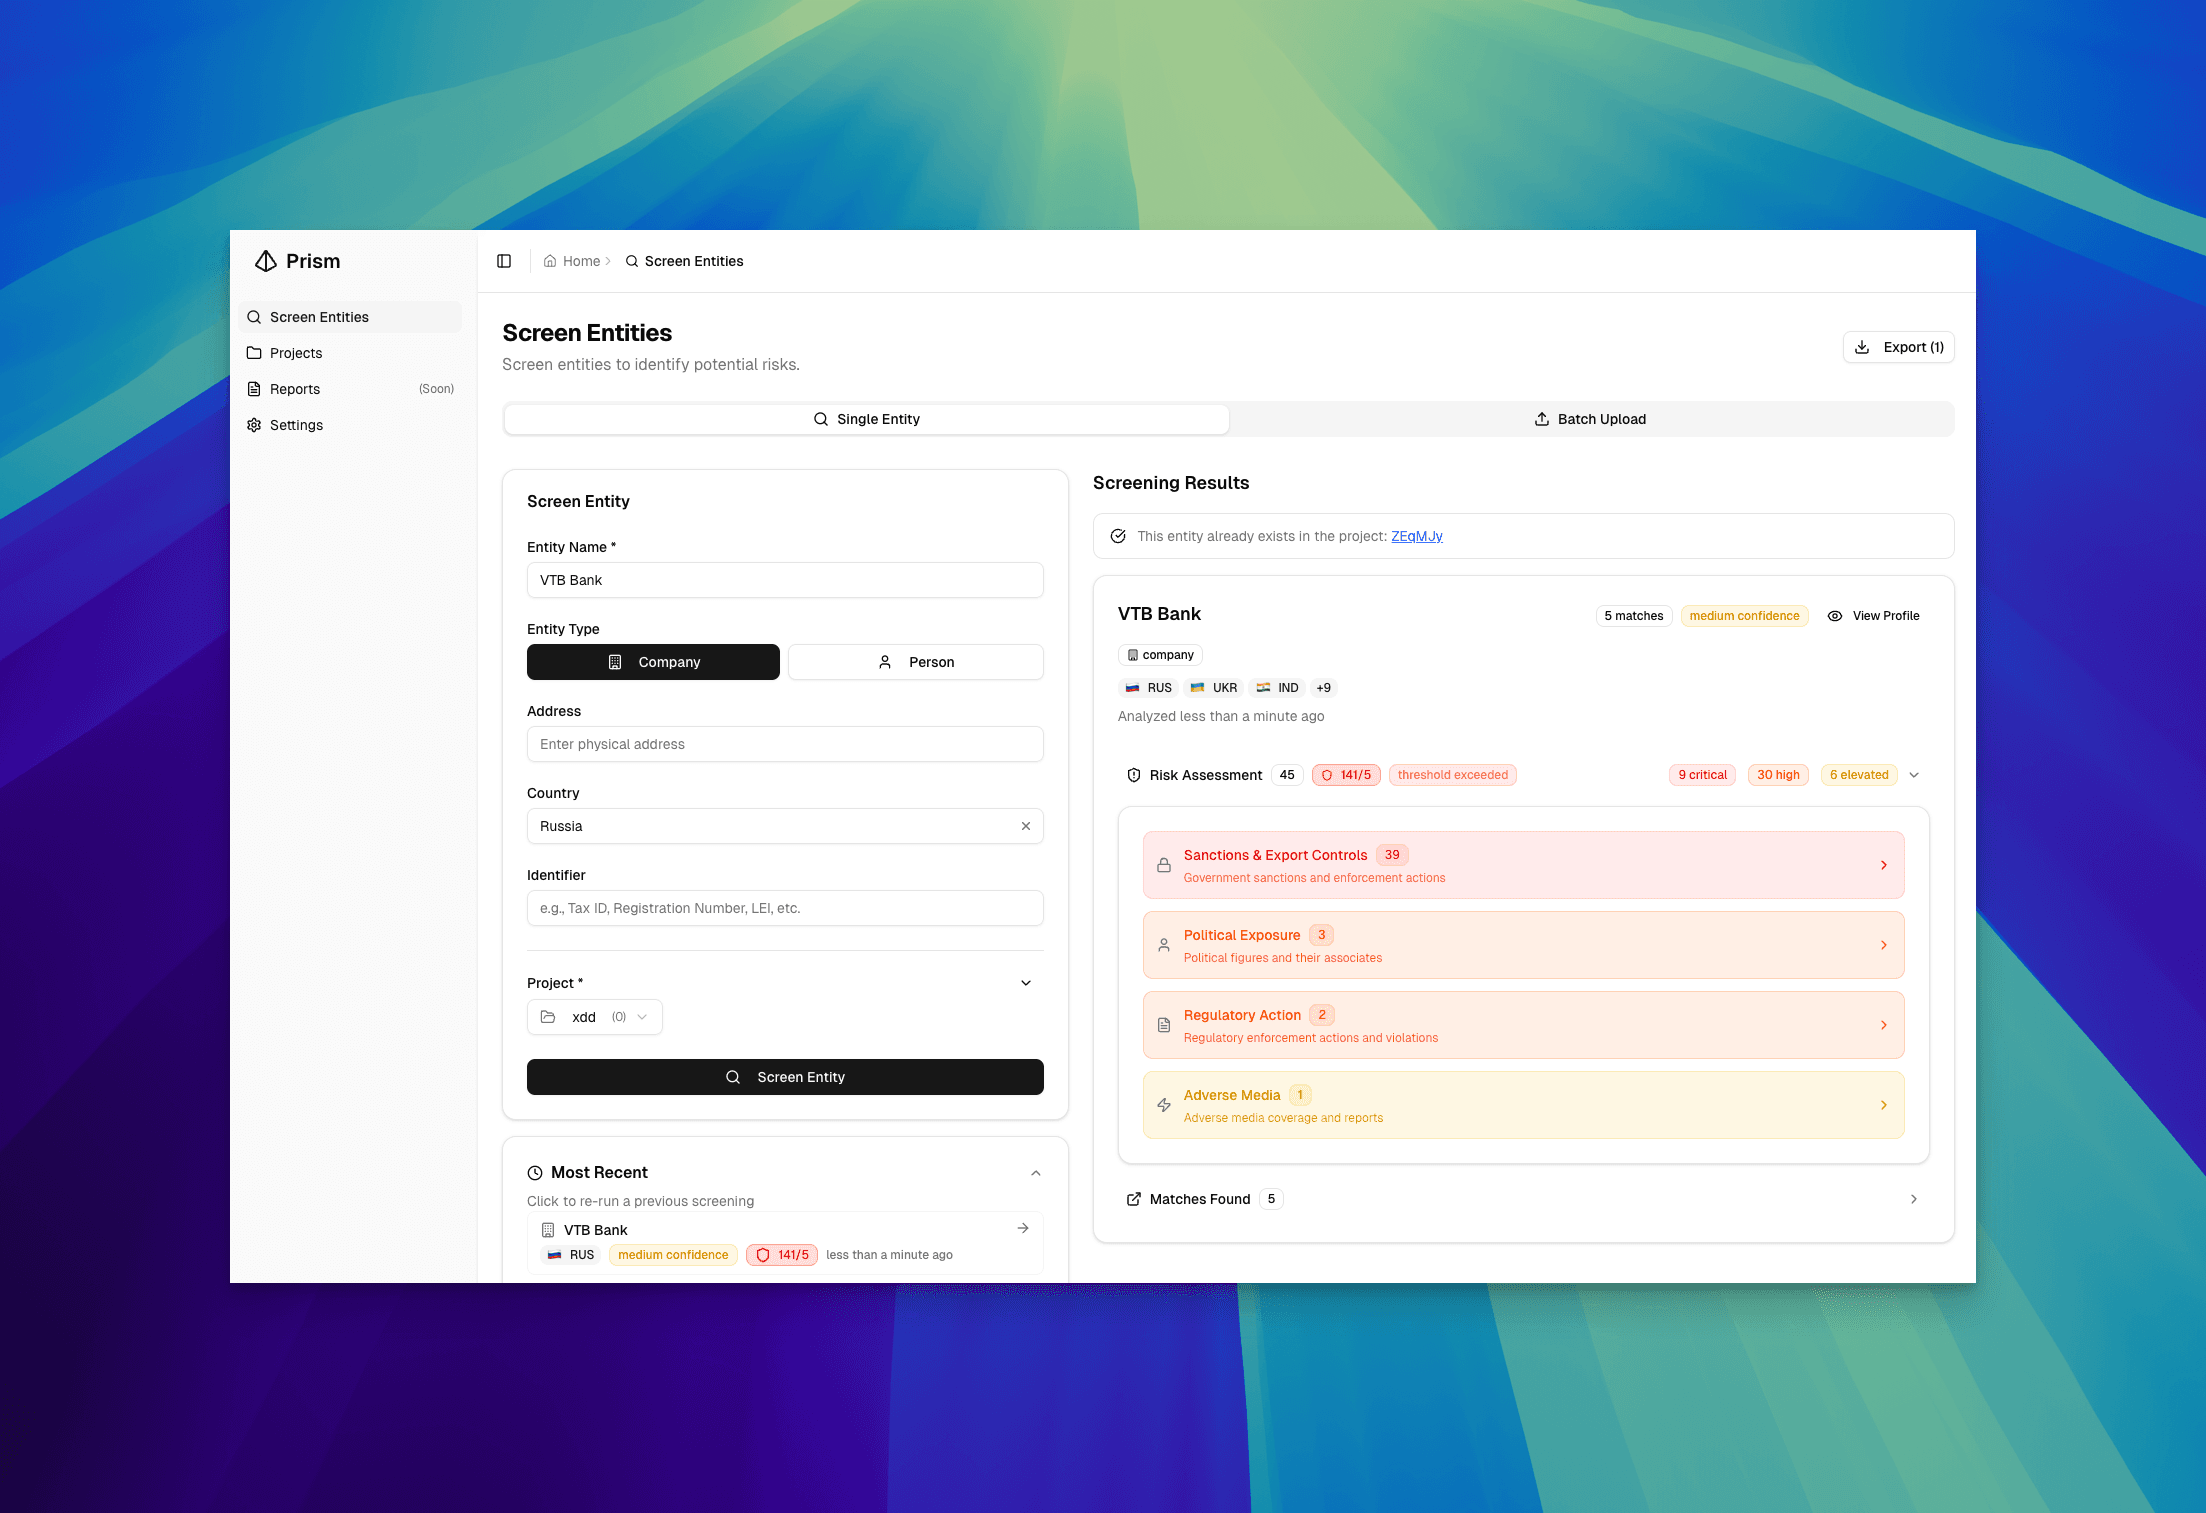Open the ZEqMJy project link
The width and height of the screenshot is (2206, 1513).
(x=1416, y=536)
